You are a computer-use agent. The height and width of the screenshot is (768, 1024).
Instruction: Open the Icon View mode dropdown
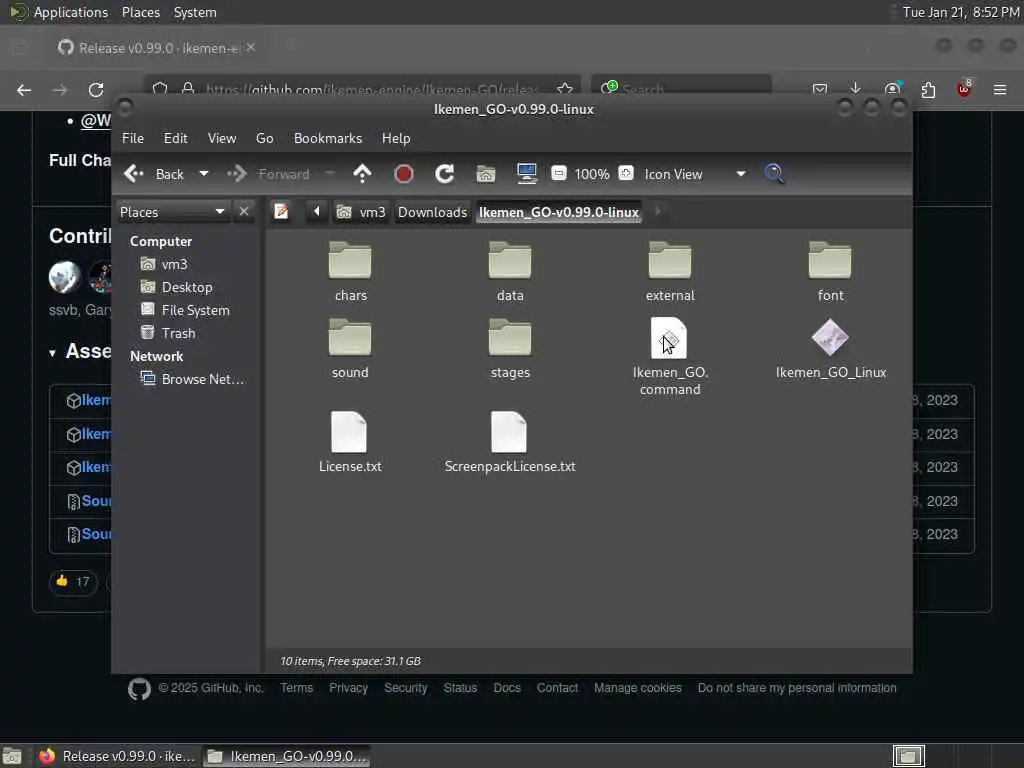pyautogui.click(x=695, y=174)
